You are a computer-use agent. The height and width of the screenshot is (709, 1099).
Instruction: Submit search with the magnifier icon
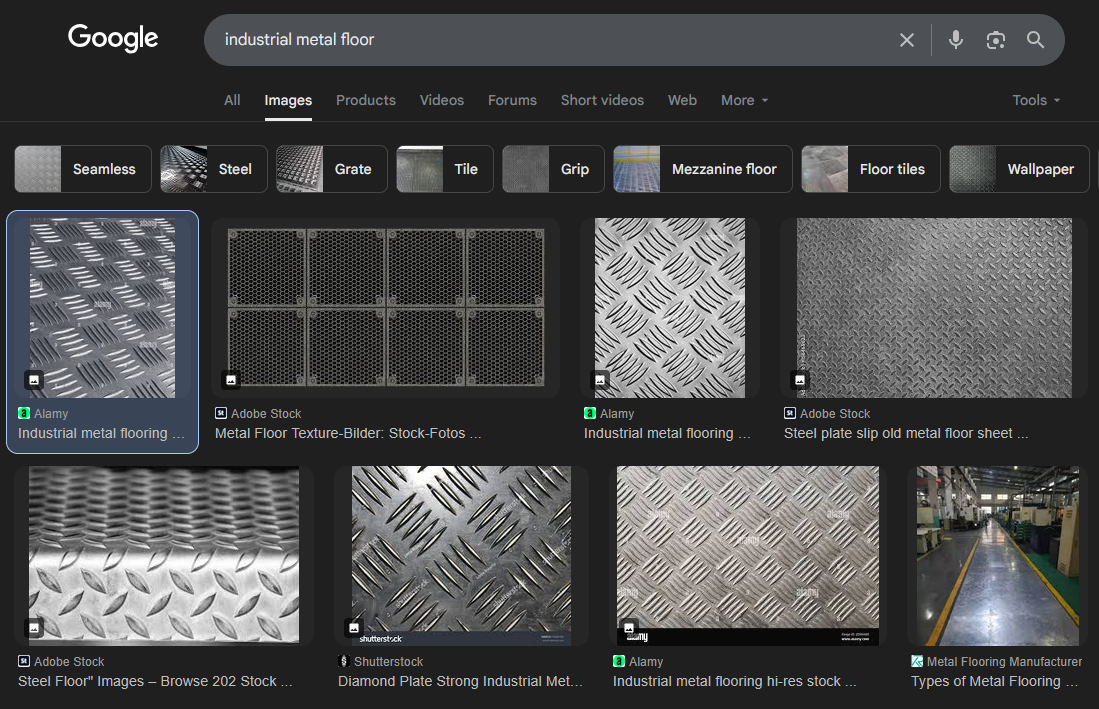[1035, 40]
